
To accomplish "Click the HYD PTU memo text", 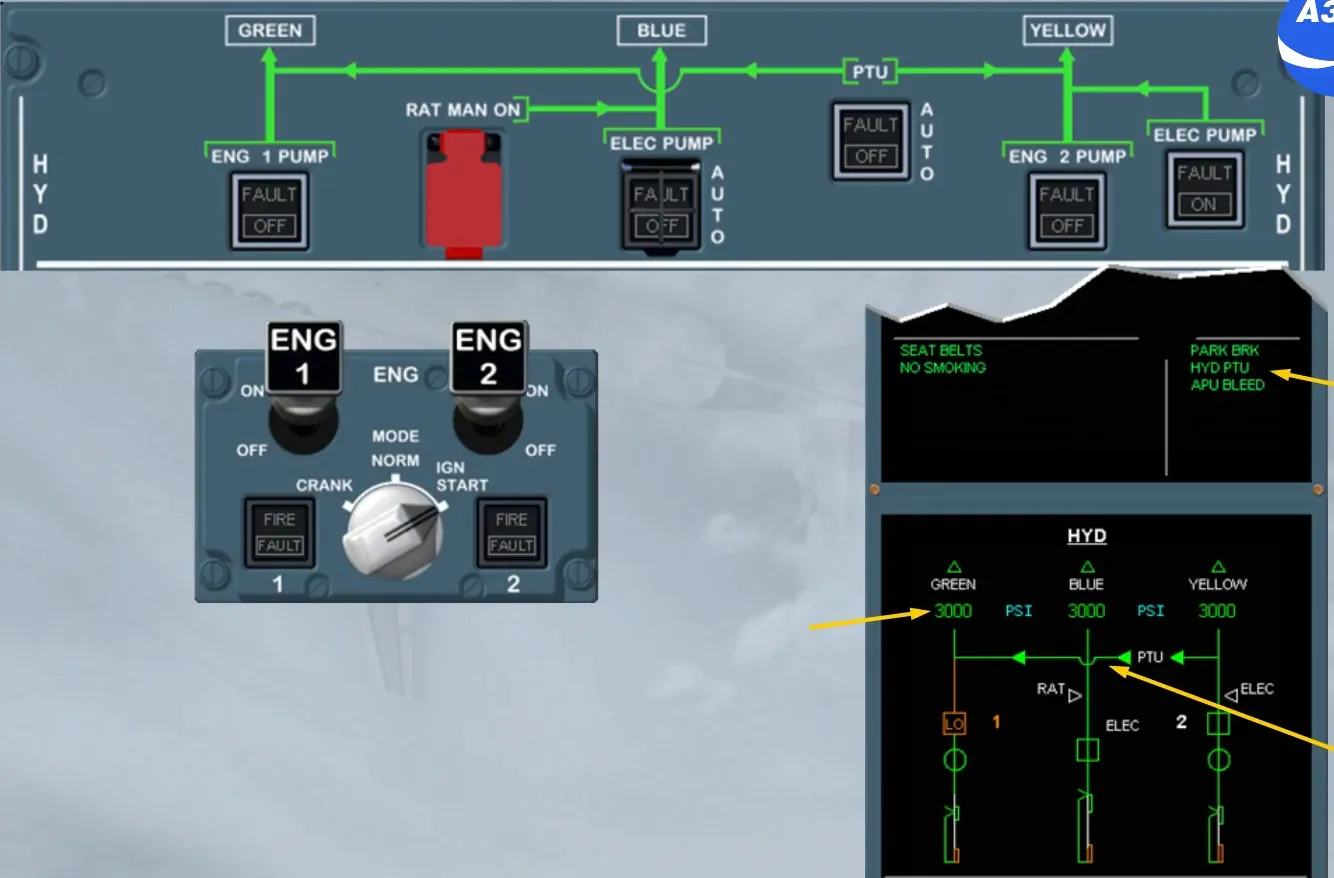I will pos(1219,368).
